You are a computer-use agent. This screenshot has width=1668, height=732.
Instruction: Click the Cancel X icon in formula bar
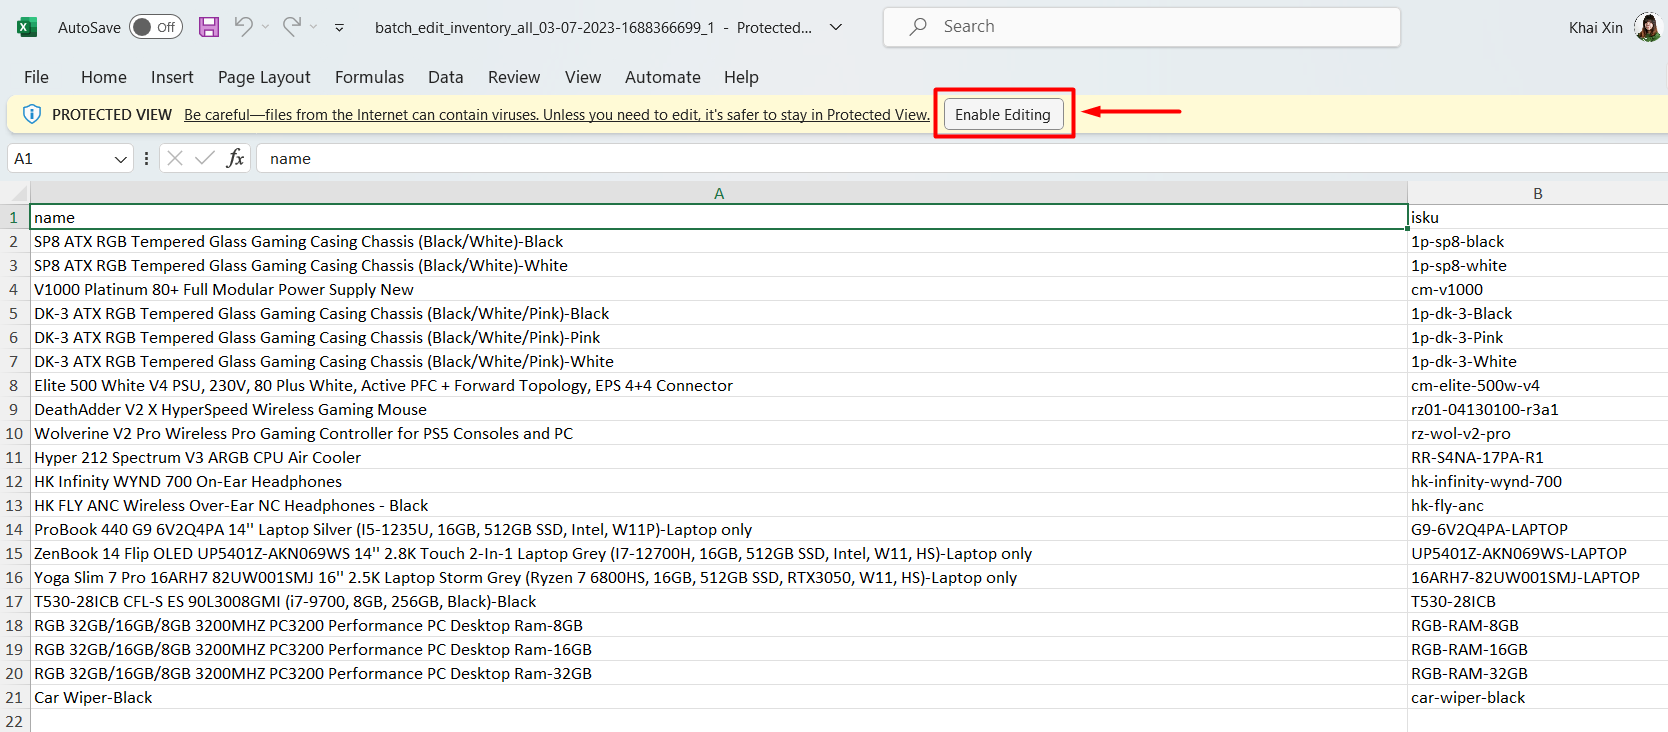click(x=175, y=158)
